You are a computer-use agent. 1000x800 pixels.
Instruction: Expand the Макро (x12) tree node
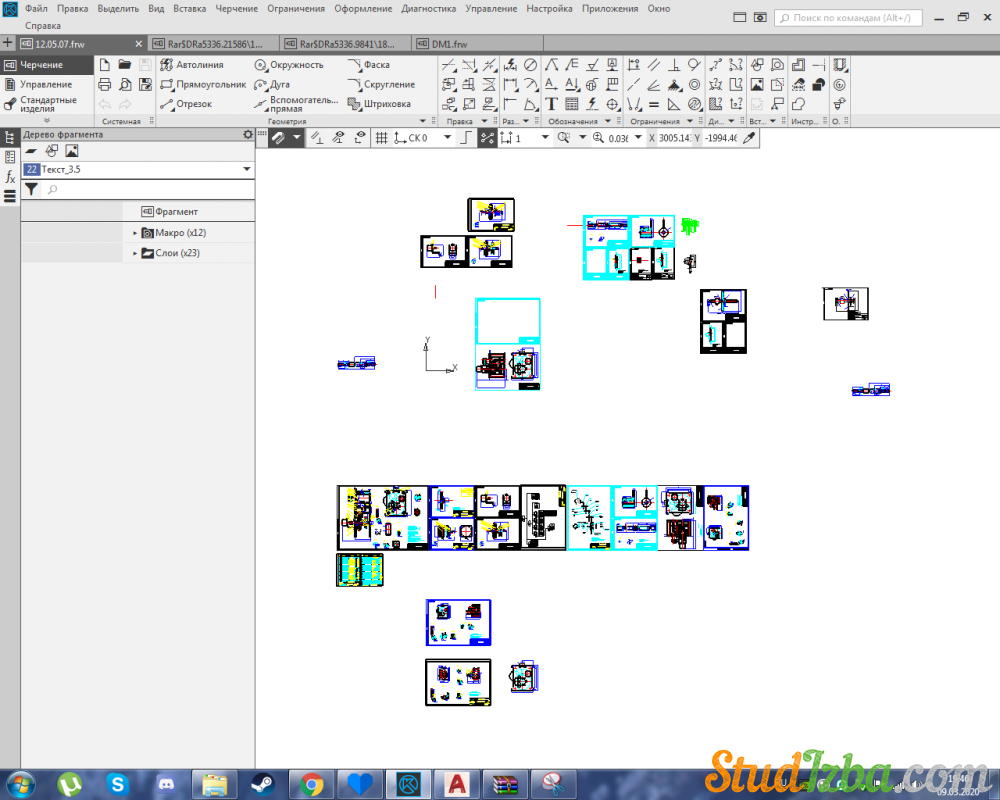[135, 233]
